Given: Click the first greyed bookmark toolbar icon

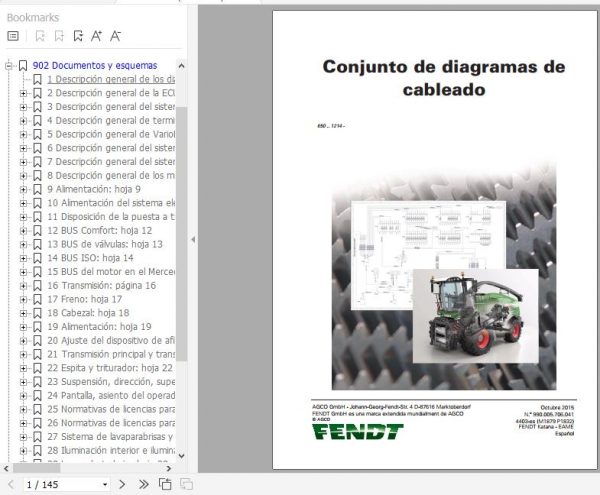Looking at the screenshot, I should [x=40, y=36].
